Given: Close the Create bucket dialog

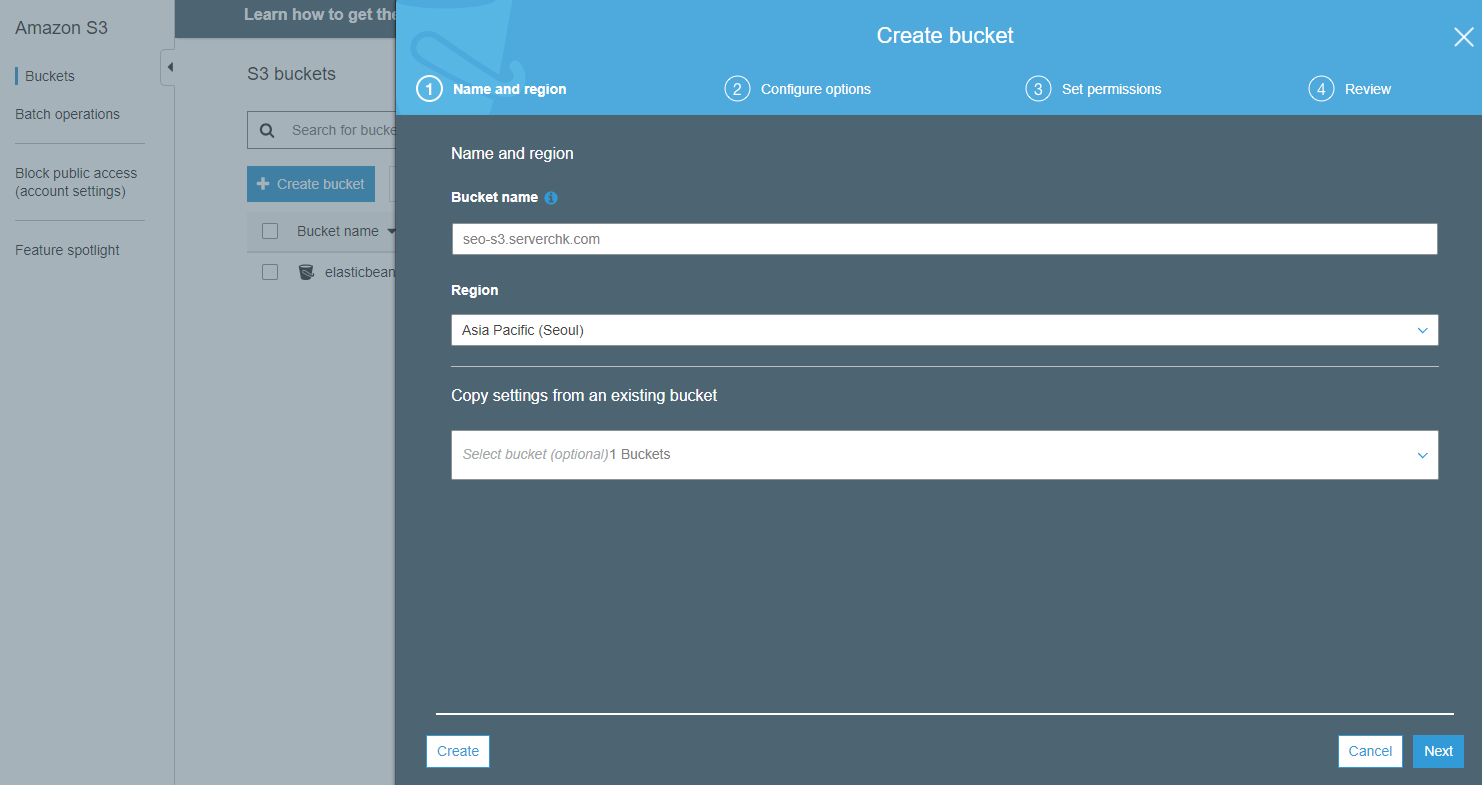Looking at the screenshot, I should 1463,38.
